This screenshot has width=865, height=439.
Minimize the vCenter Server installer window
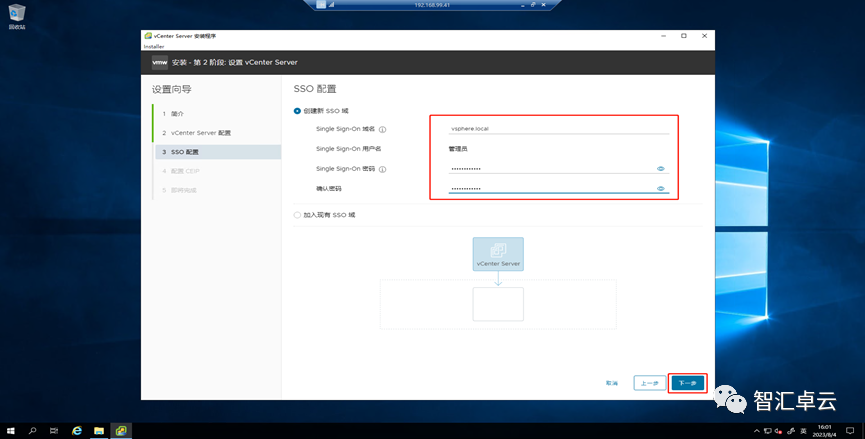663,36
